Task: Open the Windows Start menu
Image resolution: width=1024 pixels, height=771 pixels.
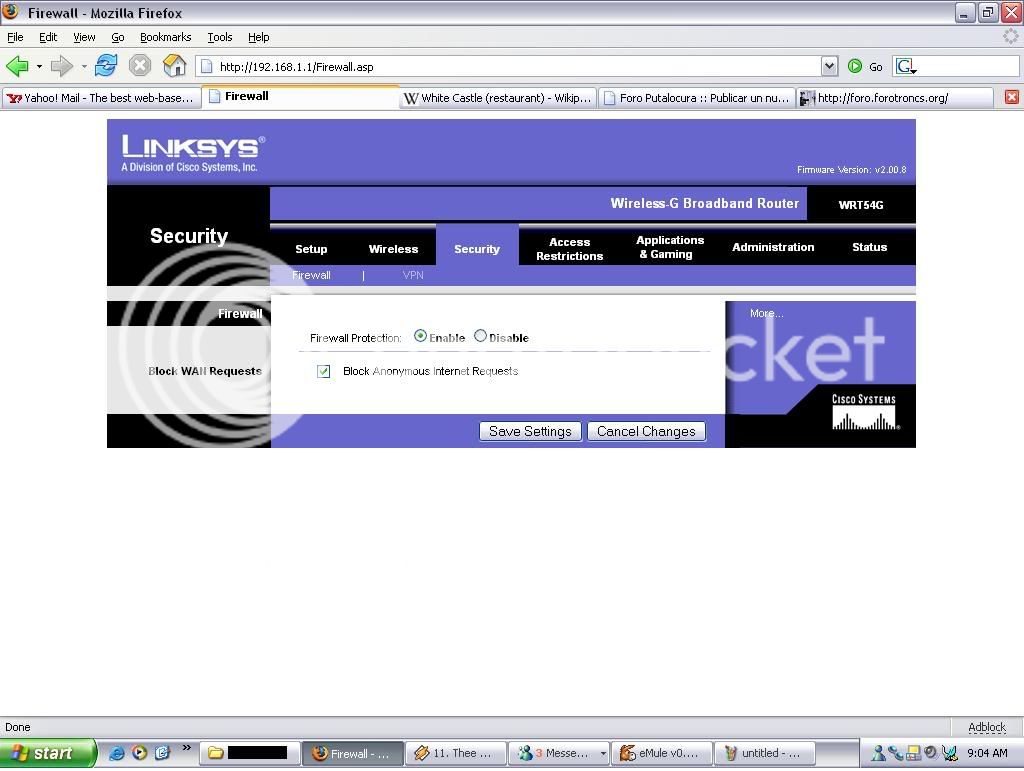Action: coord(48,753)
